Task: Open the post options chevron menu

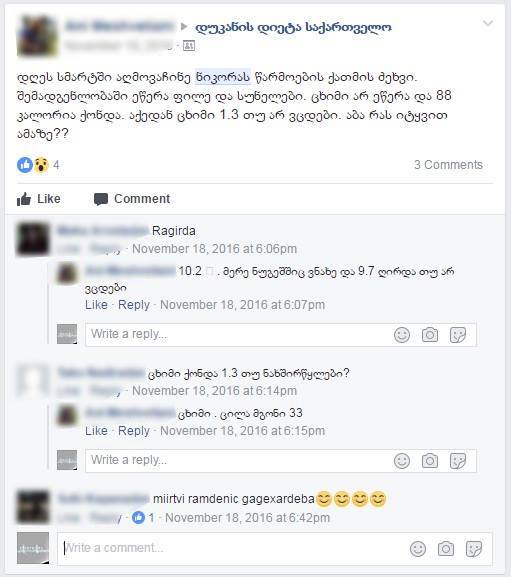Action: pyautogui.click(x=488, y=24)
